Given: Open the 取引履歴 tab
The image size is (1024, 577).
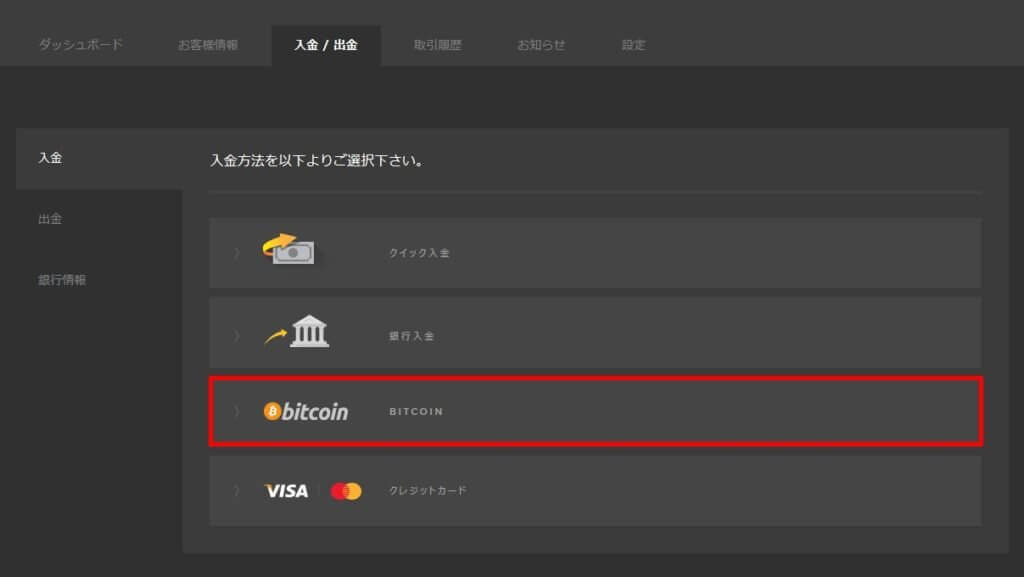Looking at the screenshot, I should [x=438, y=44].
